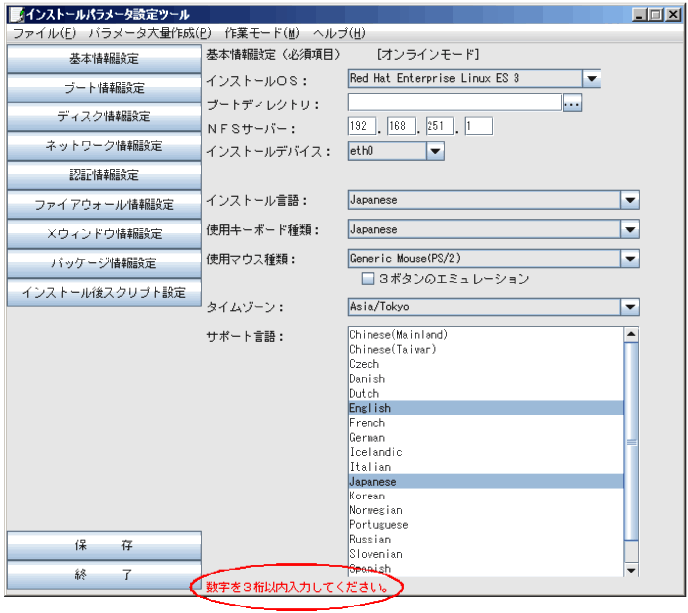Expand the インストールOS dropdown arrow
The image size is (688, 613).
click(x=591, y=79)
